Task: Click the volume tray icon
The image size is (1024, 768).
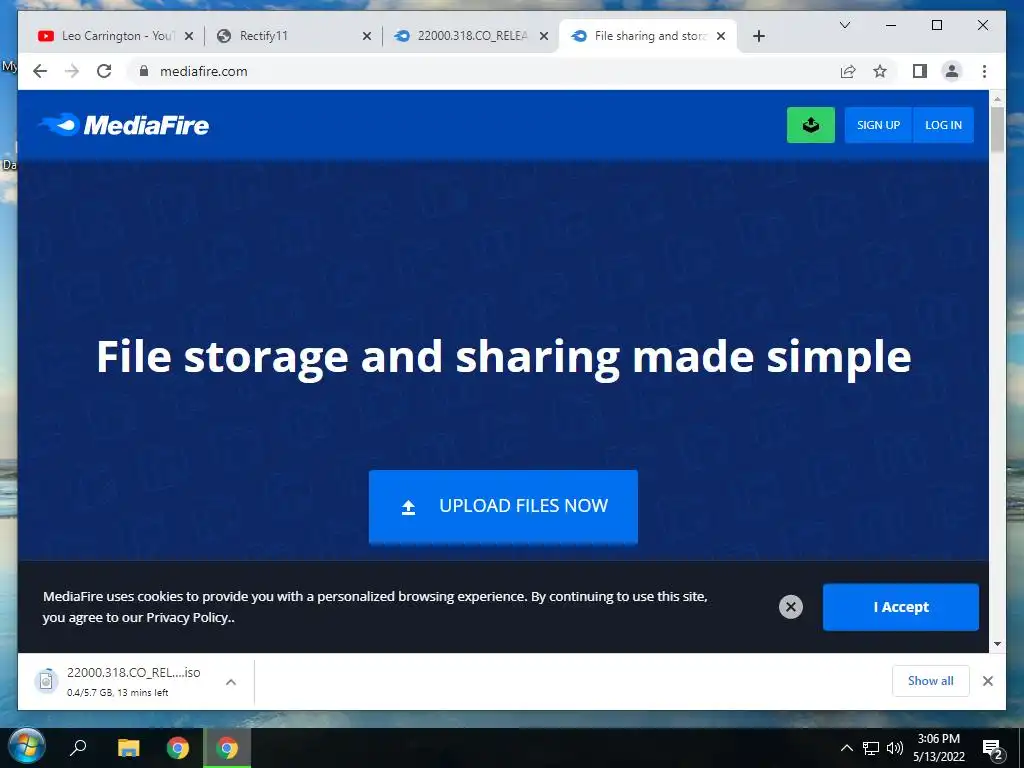Action: point(895,748)
